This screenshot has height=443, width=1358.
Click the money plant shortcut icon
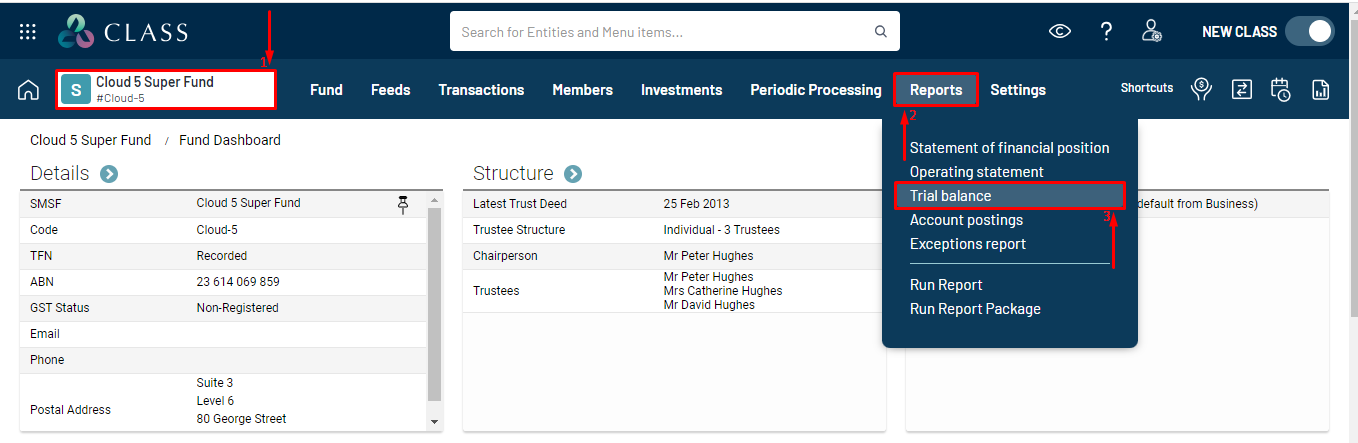(x=1201, y=90)
